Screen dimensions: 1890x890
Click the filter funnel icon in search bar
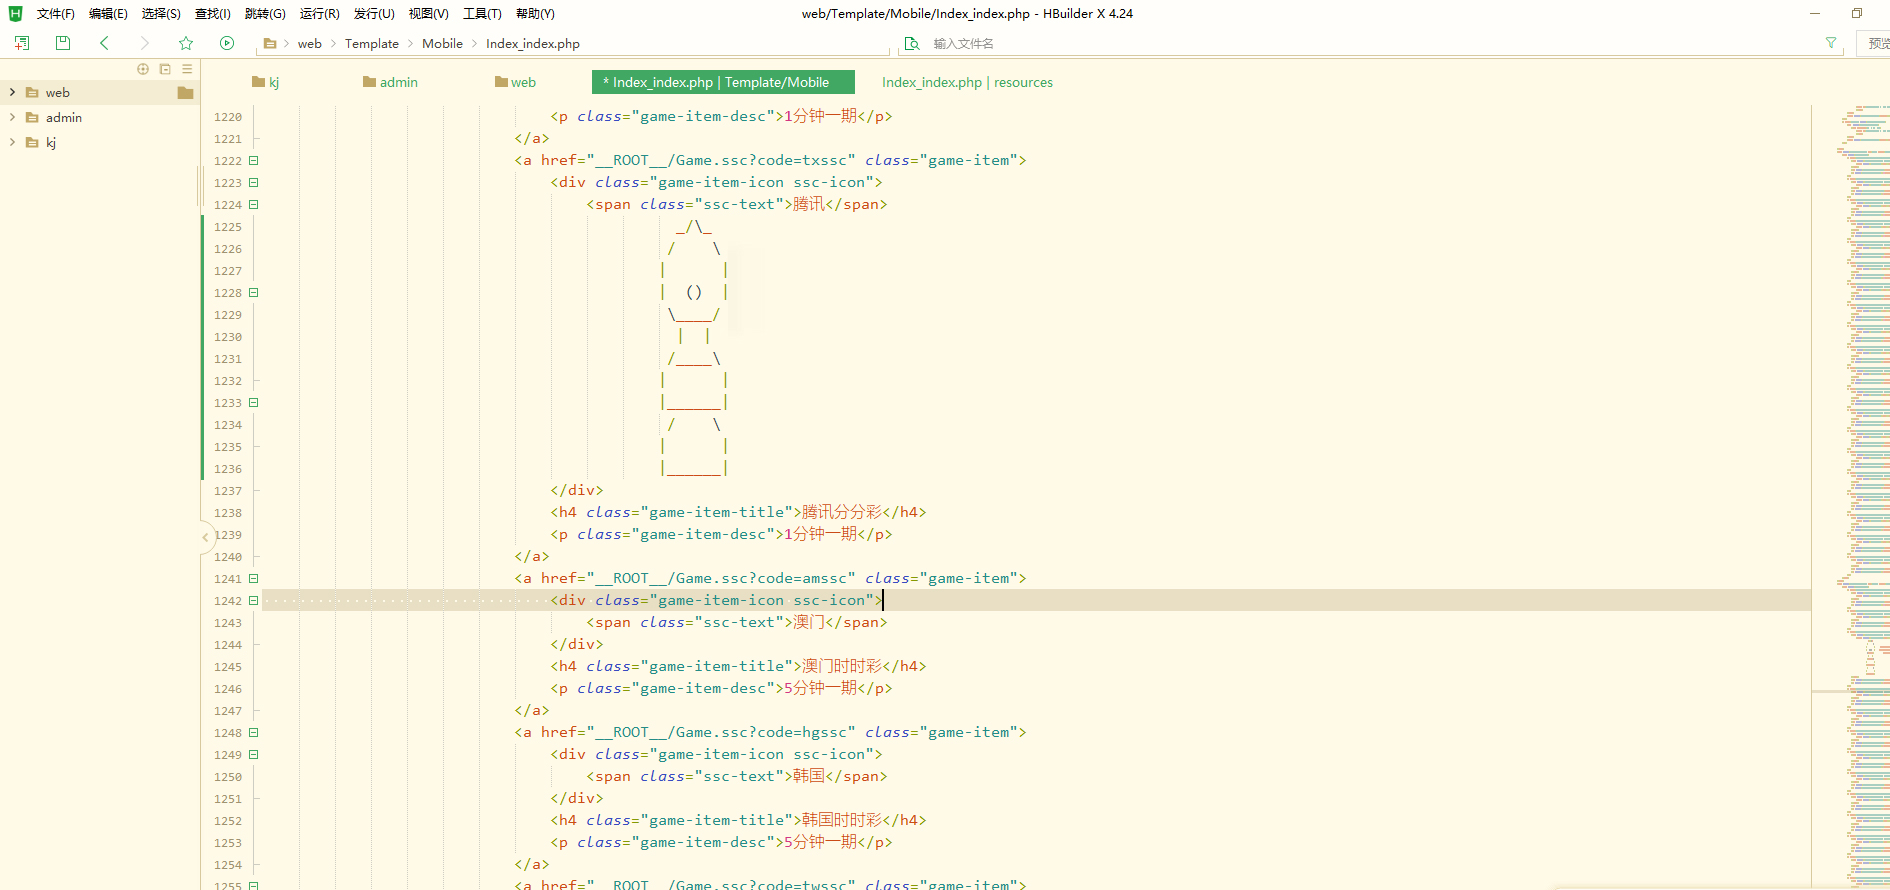point(1831,43)
